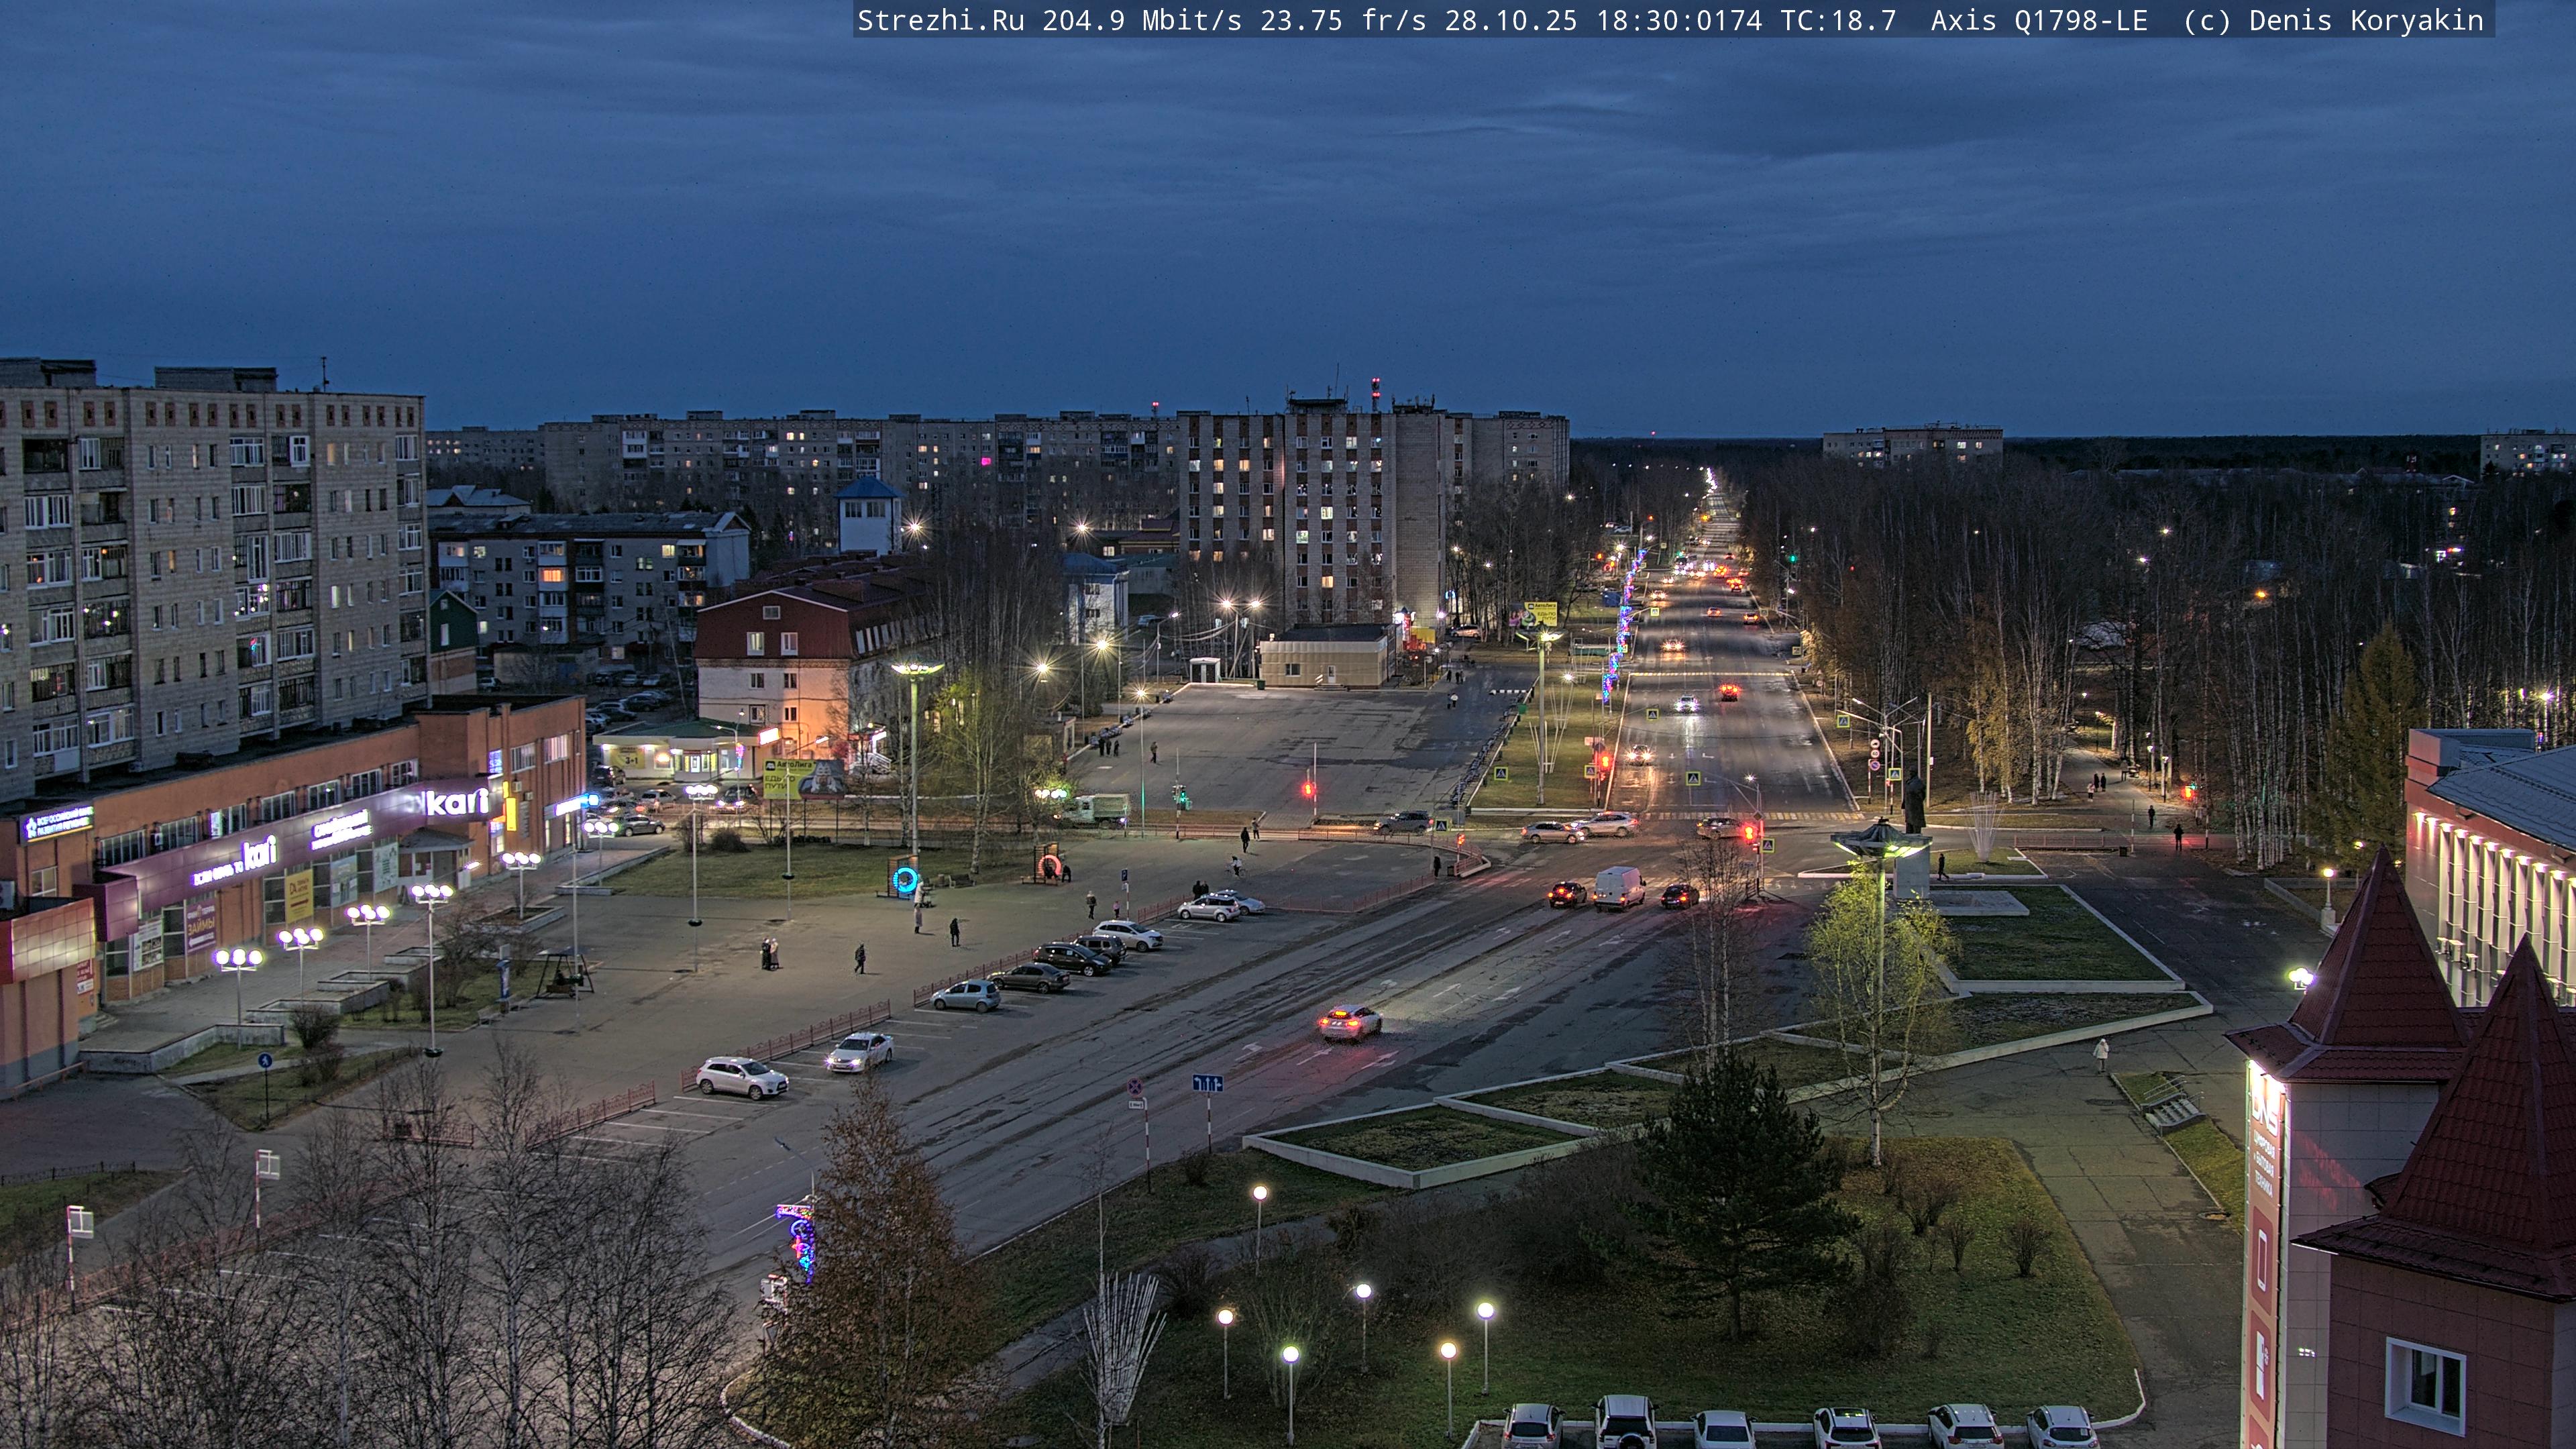Click the Strezhi.Ru text in overlay

tap(940, 20)
